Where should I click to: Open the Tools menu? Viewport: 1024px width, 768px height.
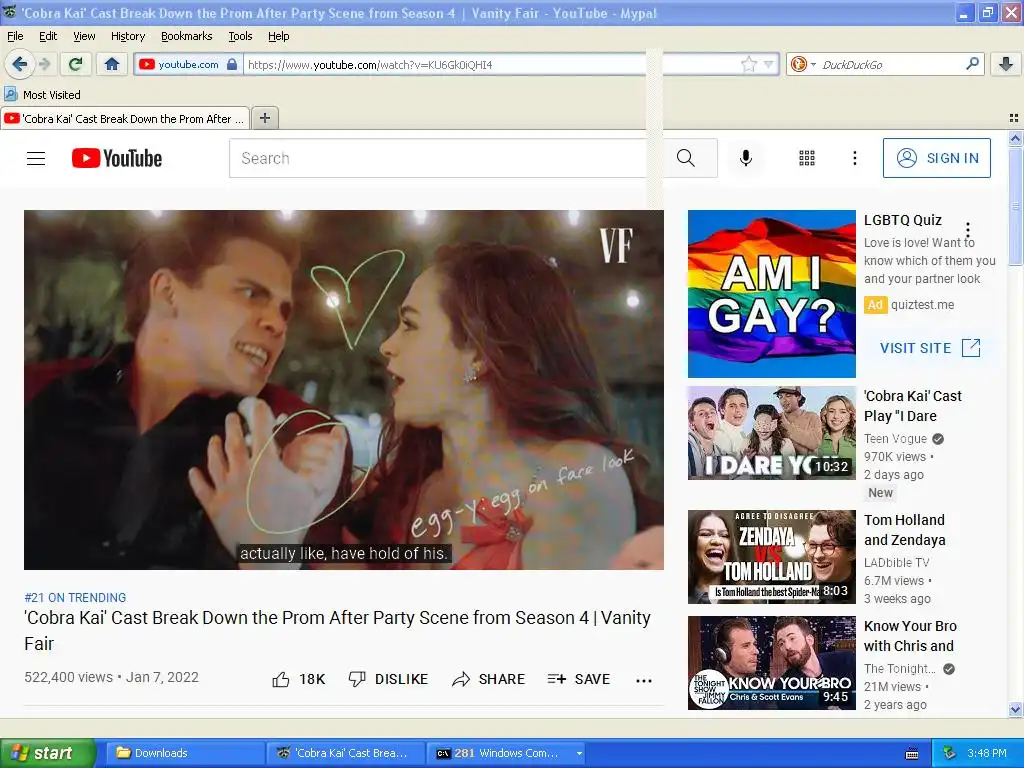coord(240,36)
